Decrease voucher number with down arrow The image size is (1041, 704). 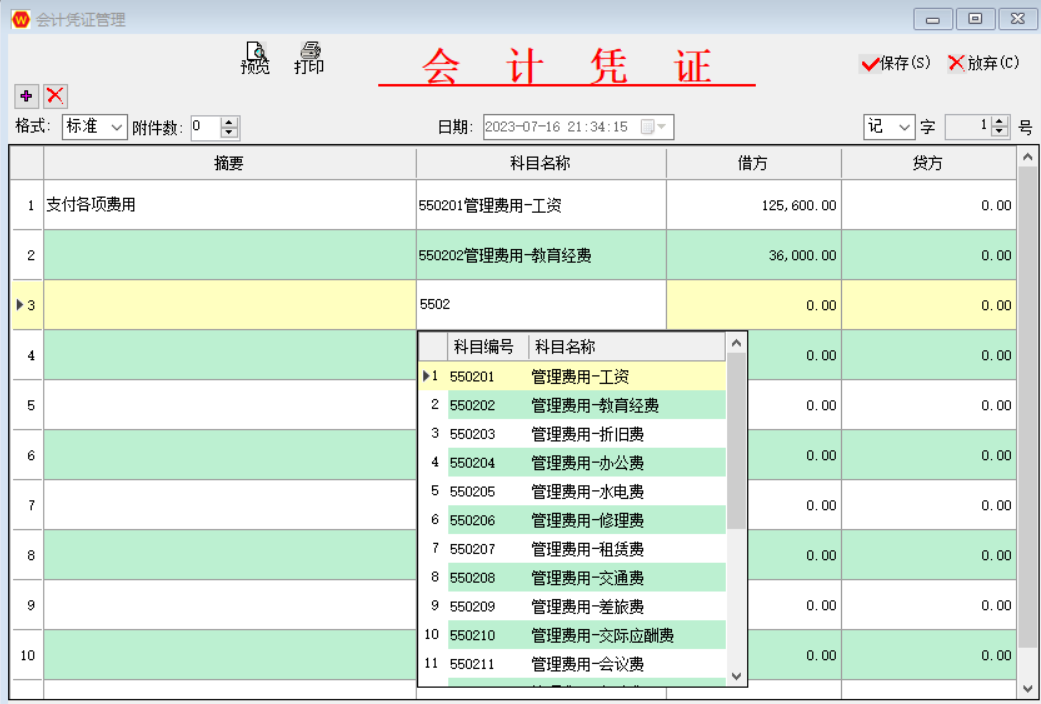click(x=1000, y=132)
